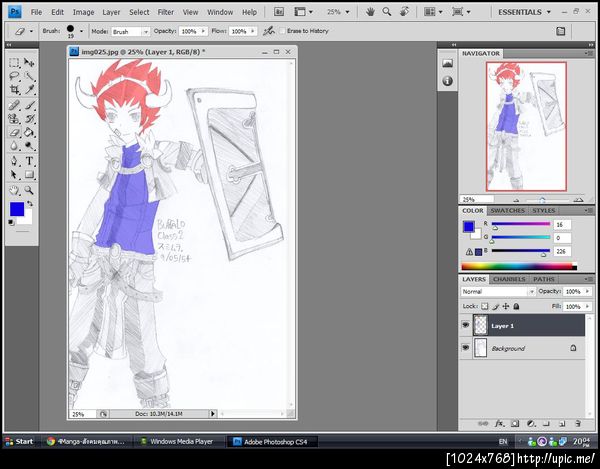Choose the Rectangular Marquee tool

pyautogui.click(x=14, y=62)
